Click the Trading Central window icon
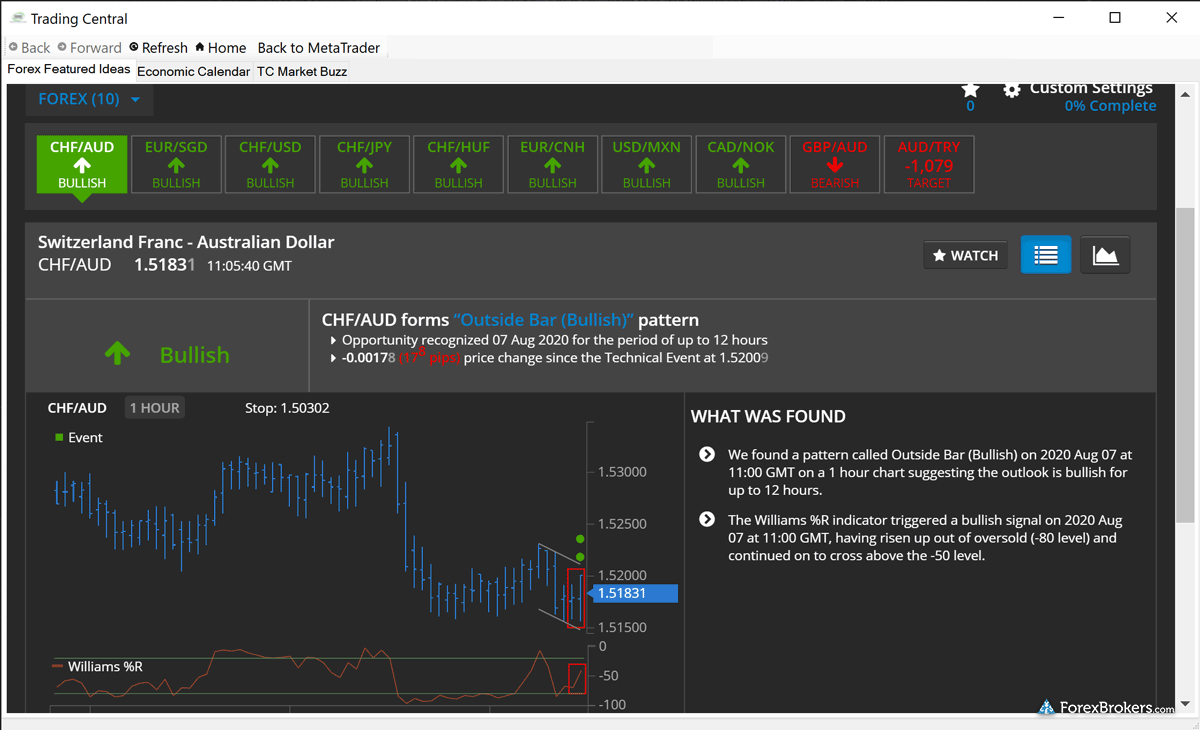This screenshot has height=730, width=1200. pos(17,18)
